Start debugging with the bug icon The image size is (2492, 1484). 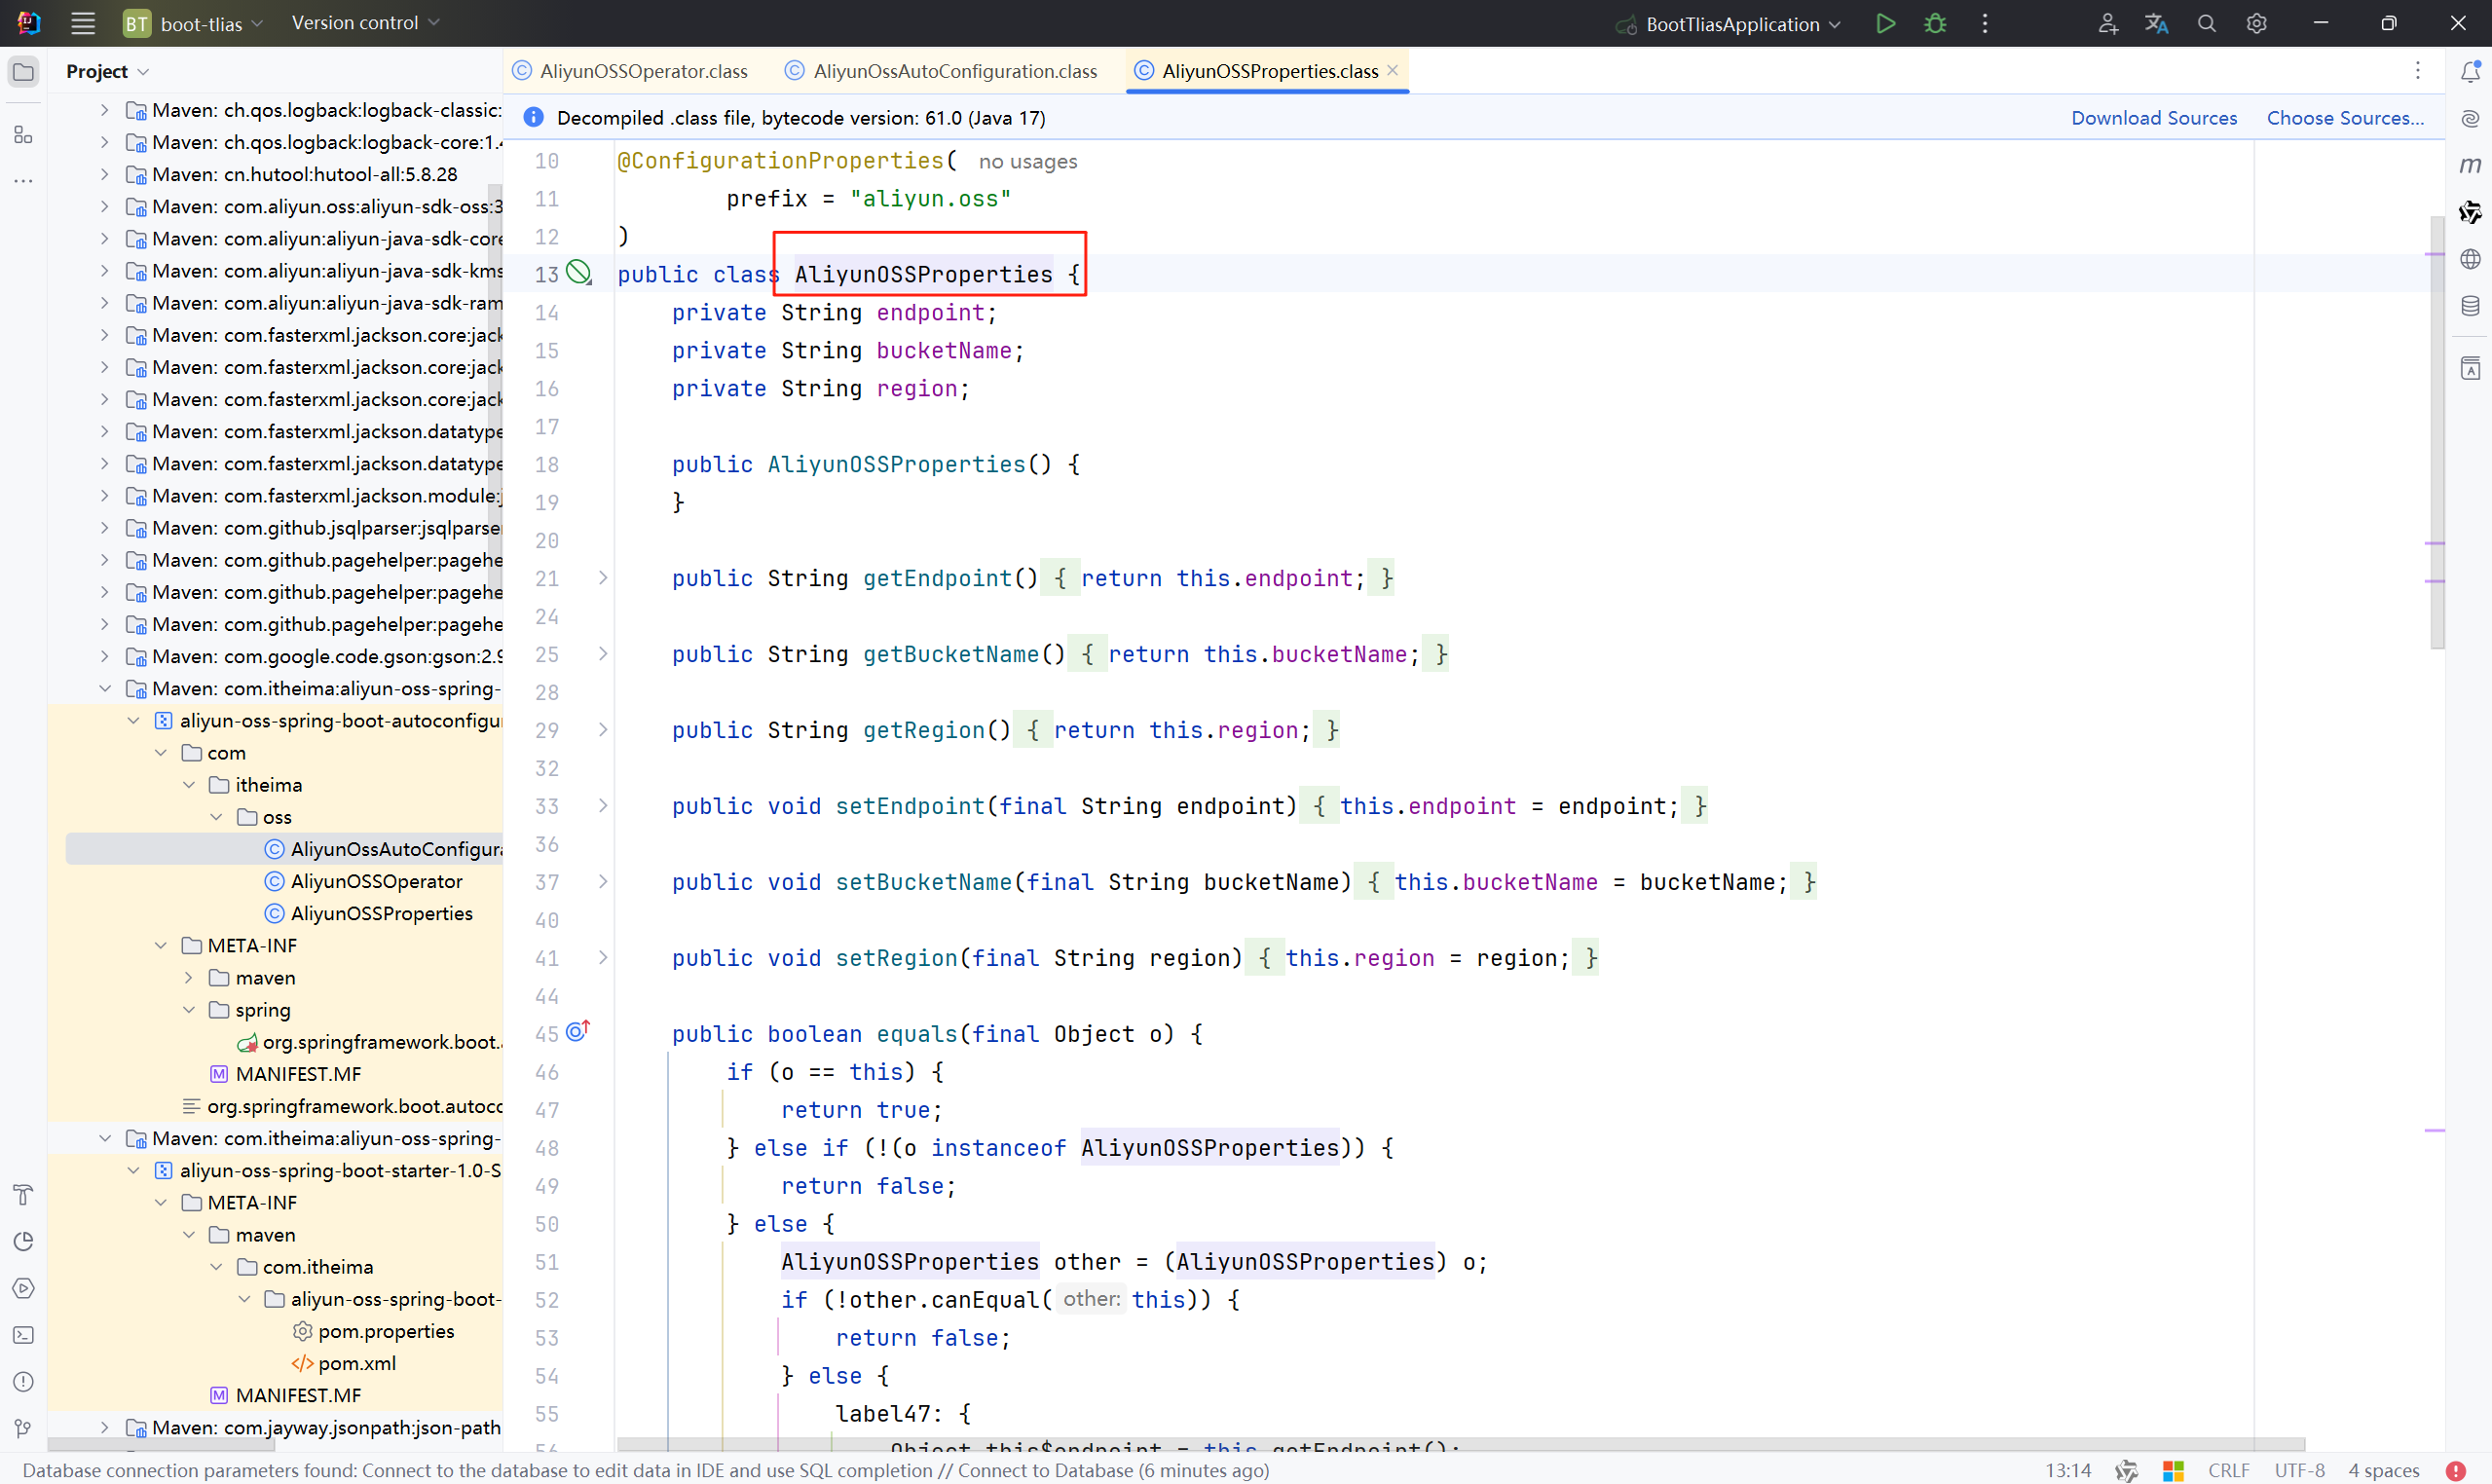coord(1934,23)
